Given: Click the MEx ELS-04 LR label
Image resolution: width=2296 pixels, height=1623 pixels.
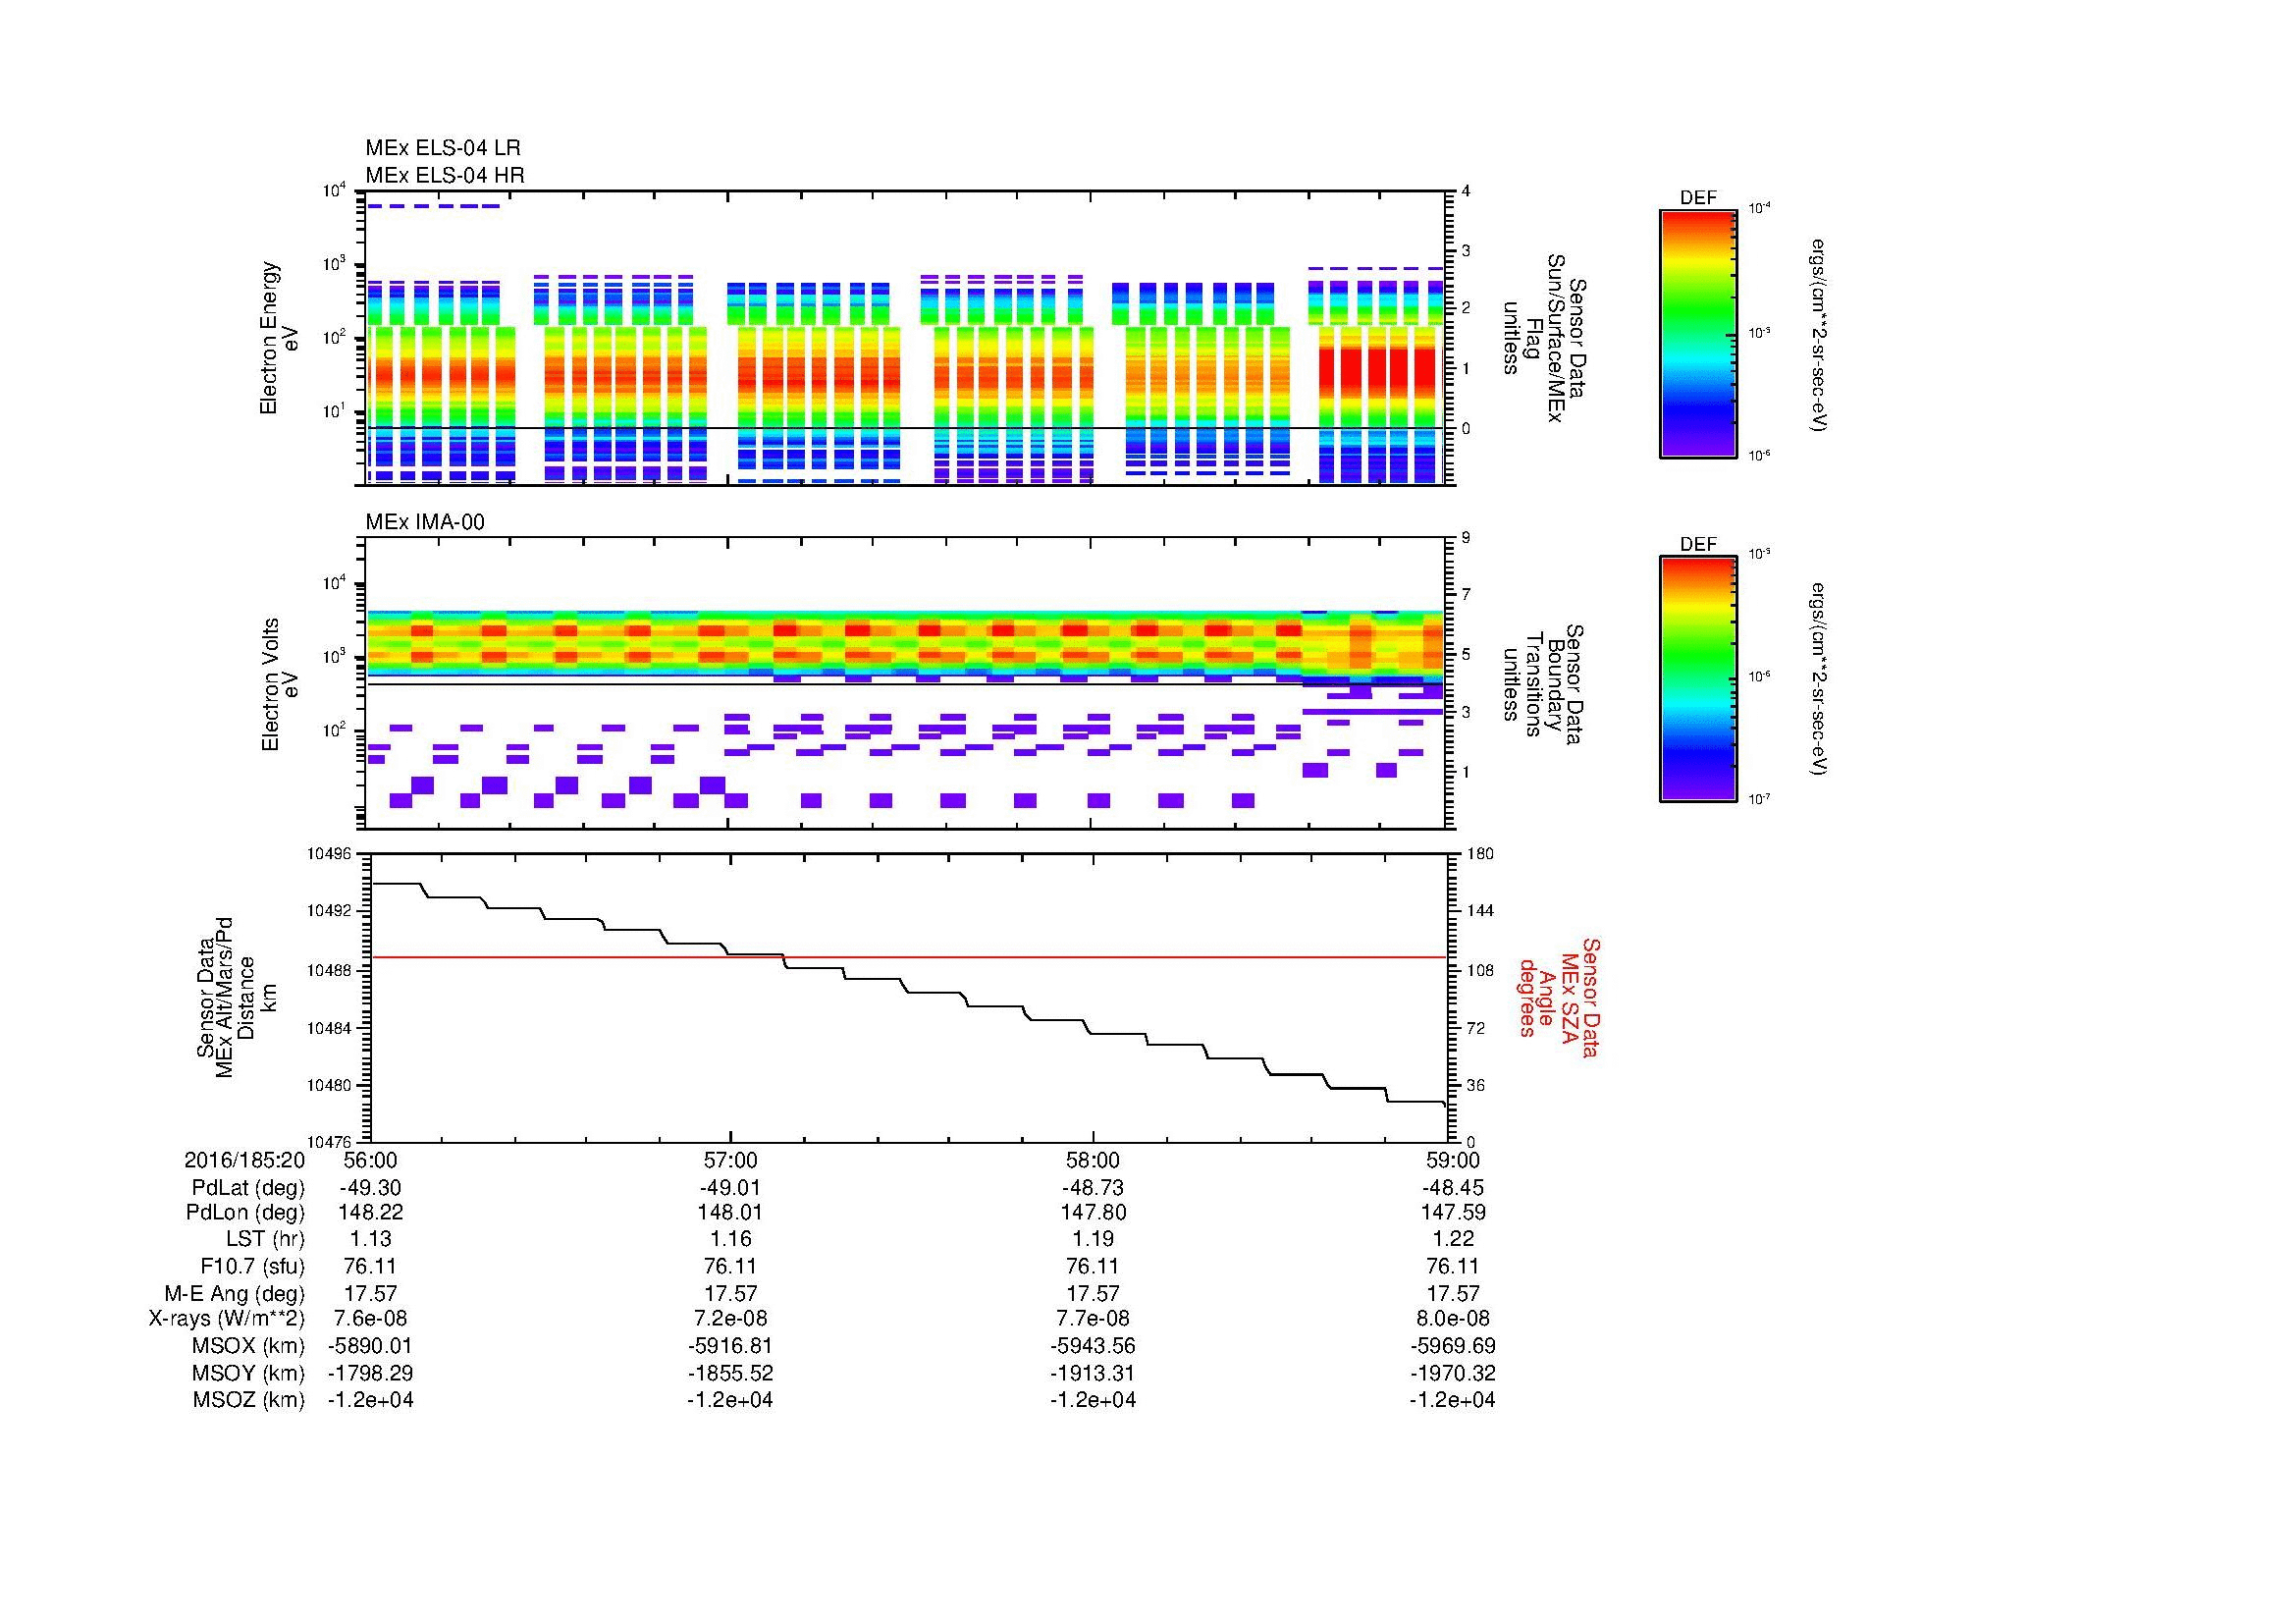Looking at the screenshot, I should point(443,148).
